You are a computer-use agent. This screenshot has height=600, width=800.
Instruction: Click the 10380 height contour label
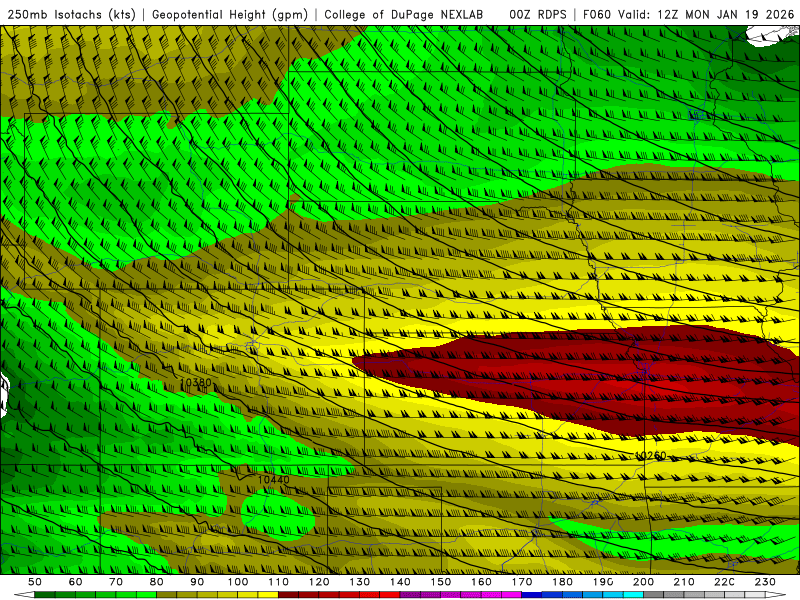[195, 382]
